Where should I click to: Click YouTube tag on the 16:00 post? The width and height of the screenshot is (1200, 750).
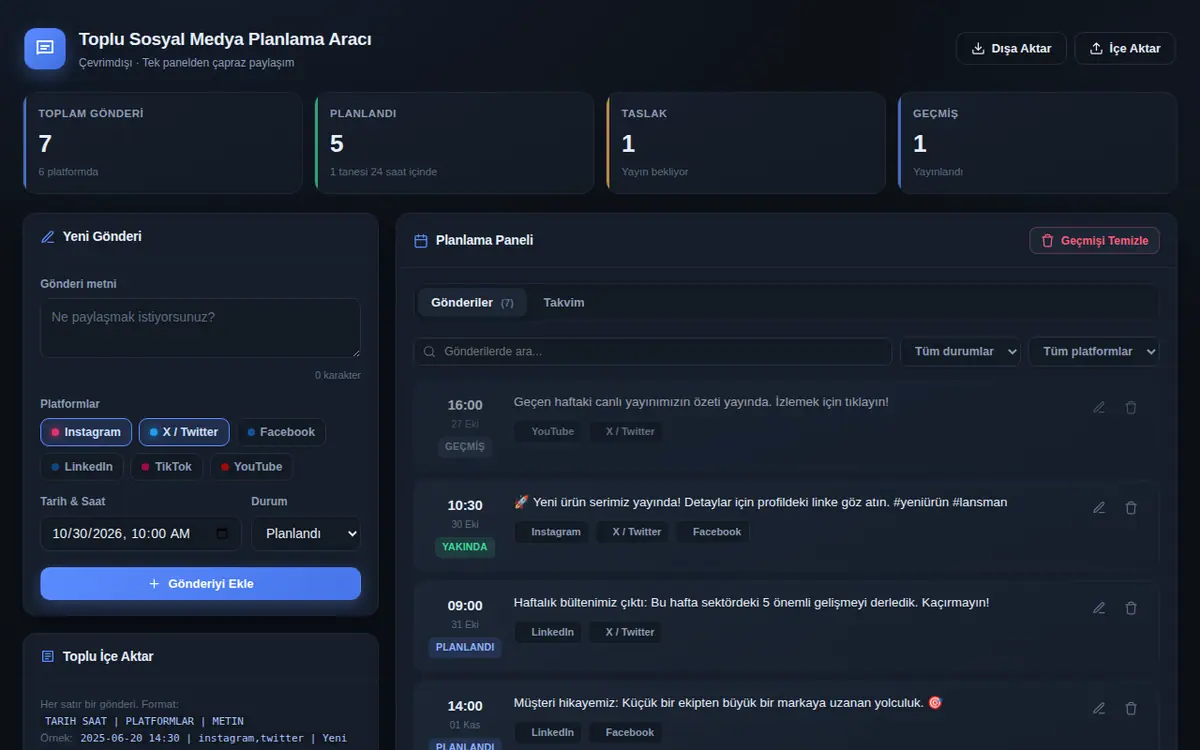[548, 432]
